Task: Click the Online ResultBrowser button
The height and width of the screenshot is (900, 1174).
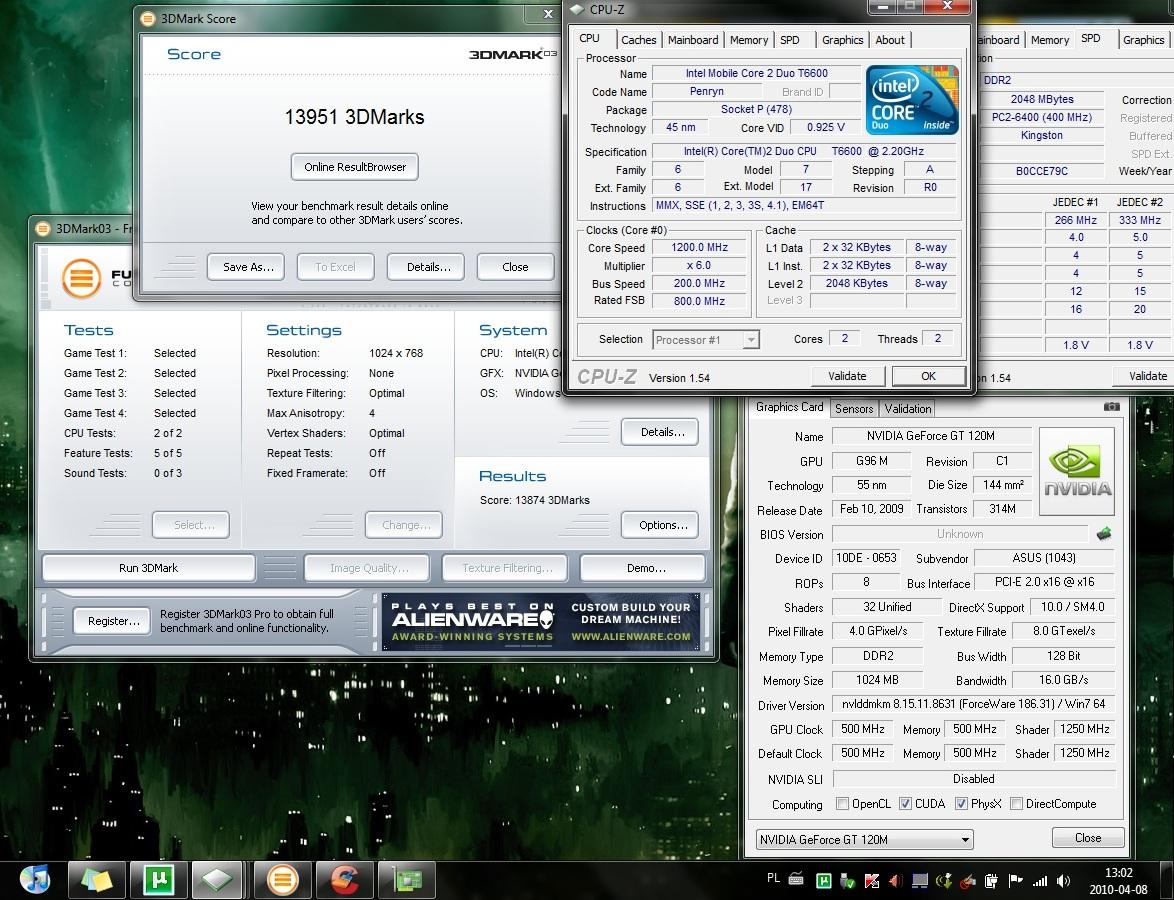Action: click(x=355, y=167)
